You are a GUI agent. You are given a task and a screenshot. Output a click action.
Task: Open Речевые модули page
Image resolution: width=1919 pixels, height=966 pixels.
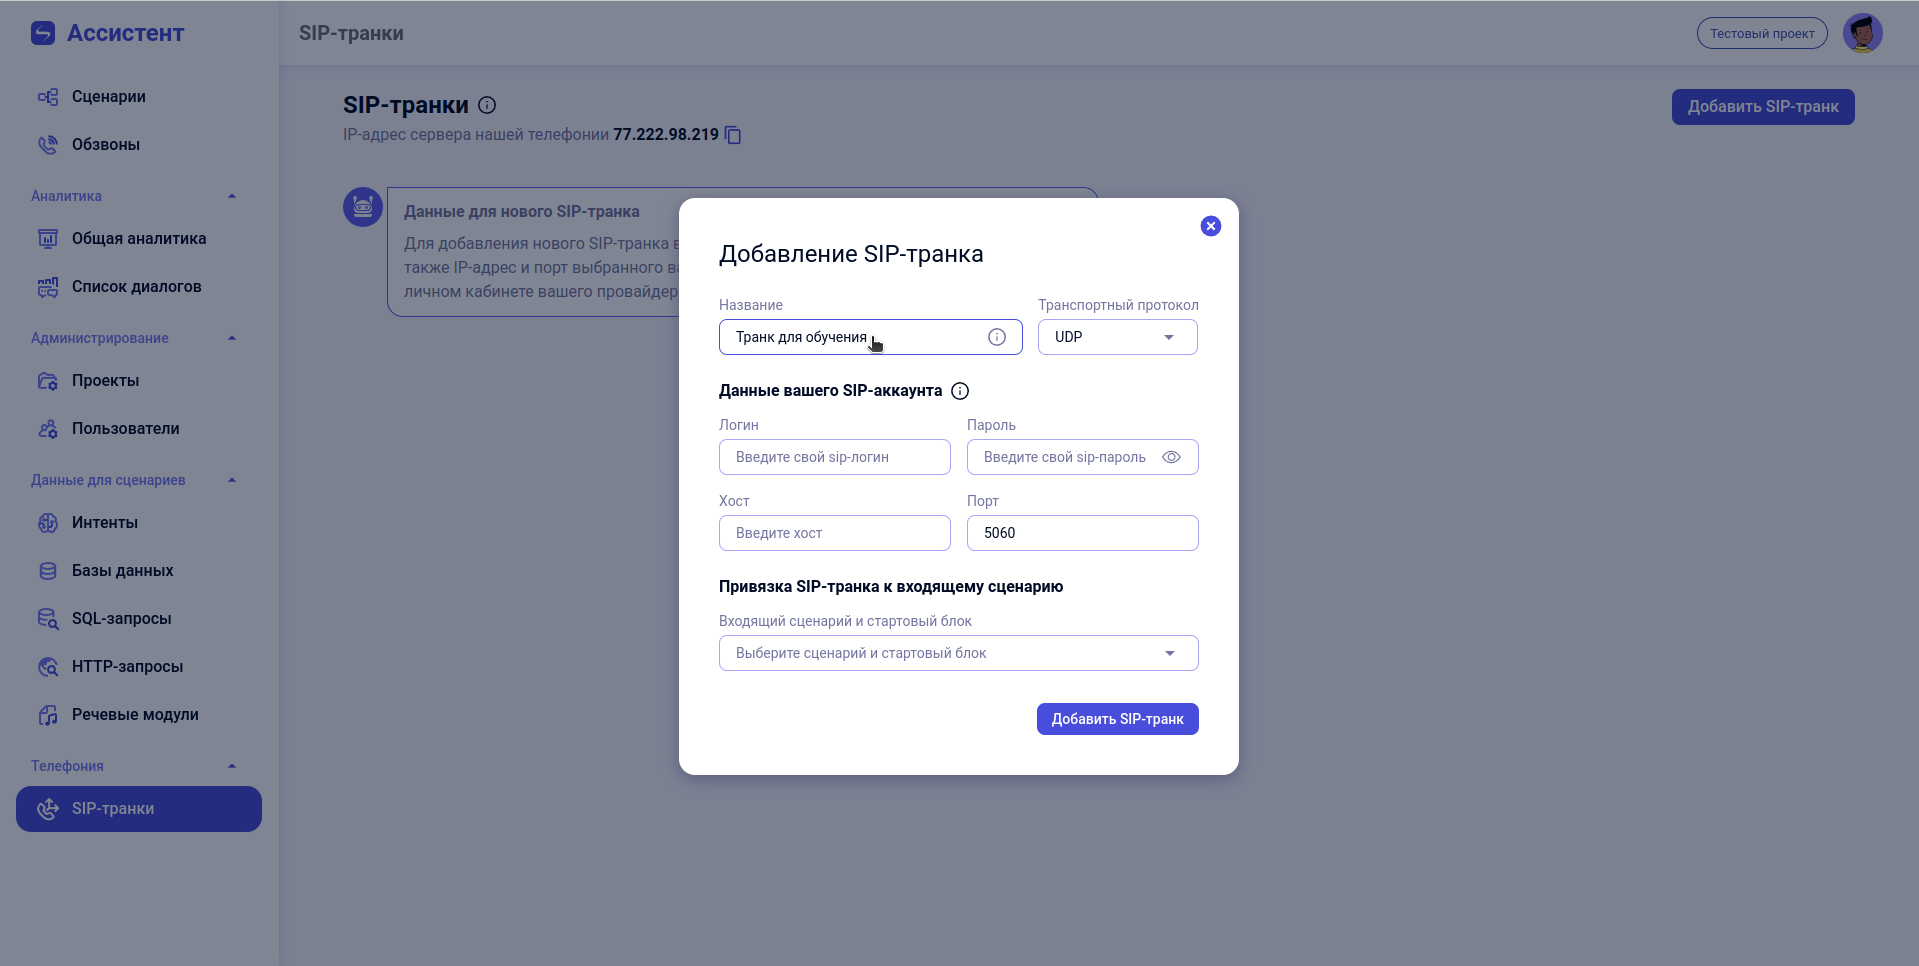coord(135,715)
